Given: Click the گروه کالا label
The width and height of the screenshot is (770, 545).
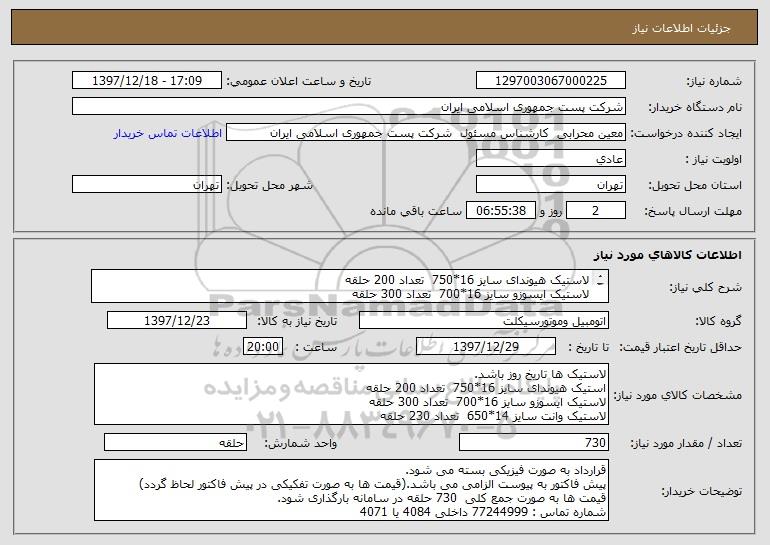Looking at the screenshot, I should click(719, 322).
